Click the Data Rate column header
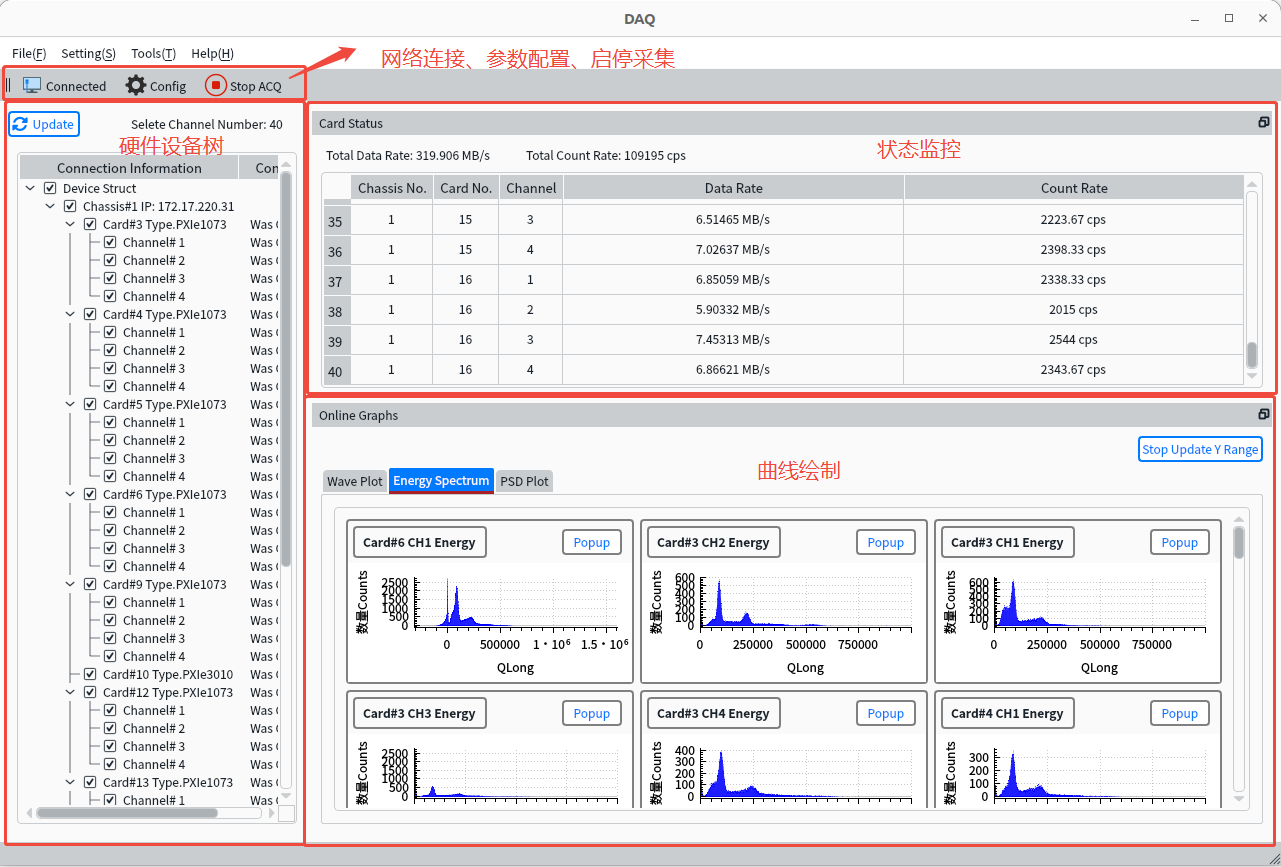The image size is (1281, 867). (x=733, y=187)
